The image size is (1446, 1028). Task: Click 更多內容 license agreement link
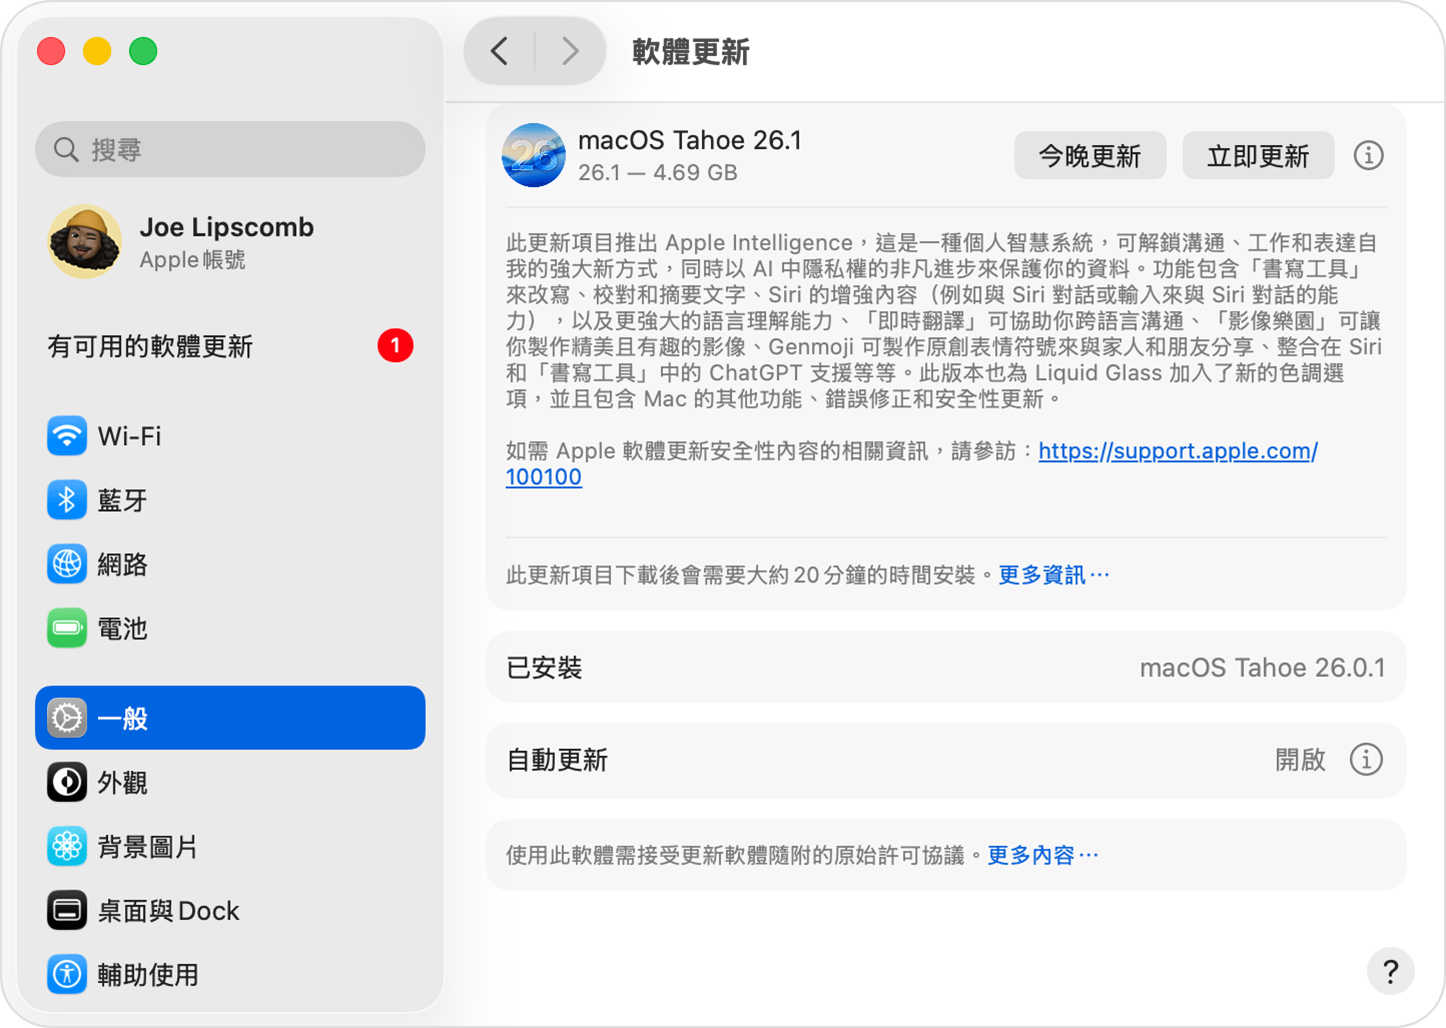1043,855
